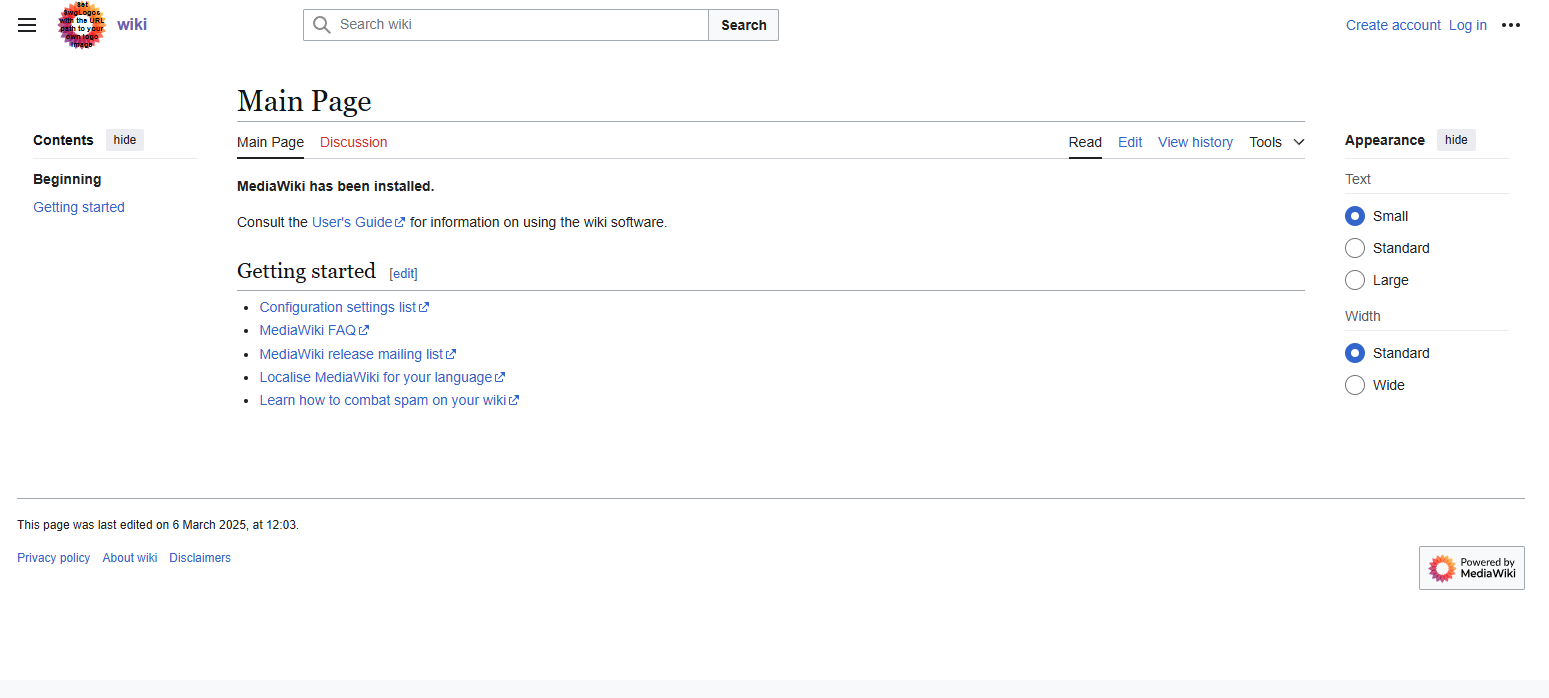Open MediaWiki FAQ link
This screenshot has width=1549, height=698.
pyautogui.click(x=314, y=330)
